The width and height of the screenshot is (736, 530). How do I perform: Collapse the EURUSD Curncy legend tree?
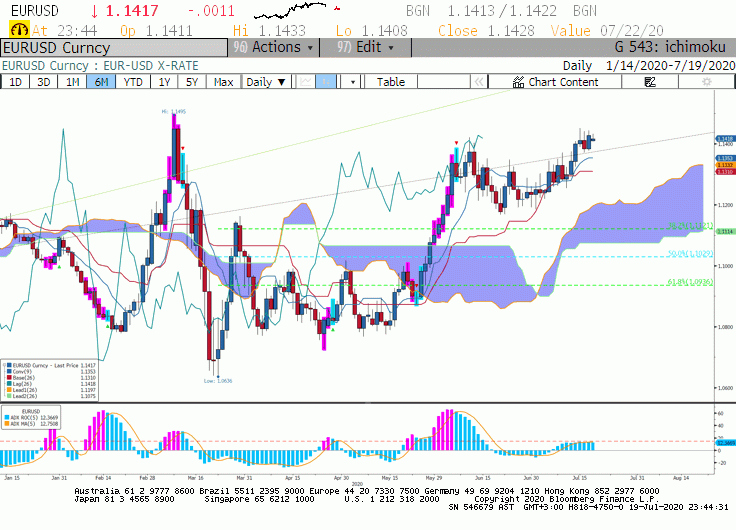click(4, 365)
